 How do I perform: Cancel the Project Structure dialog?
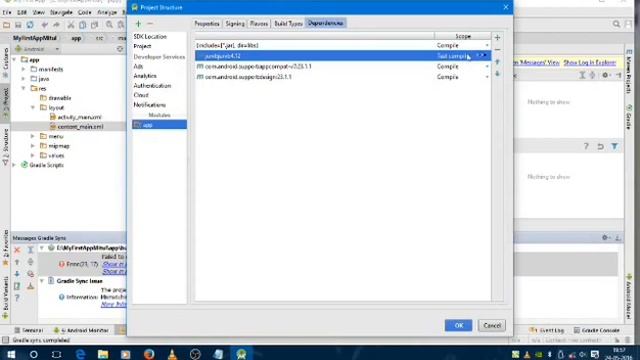pos(492,325)
